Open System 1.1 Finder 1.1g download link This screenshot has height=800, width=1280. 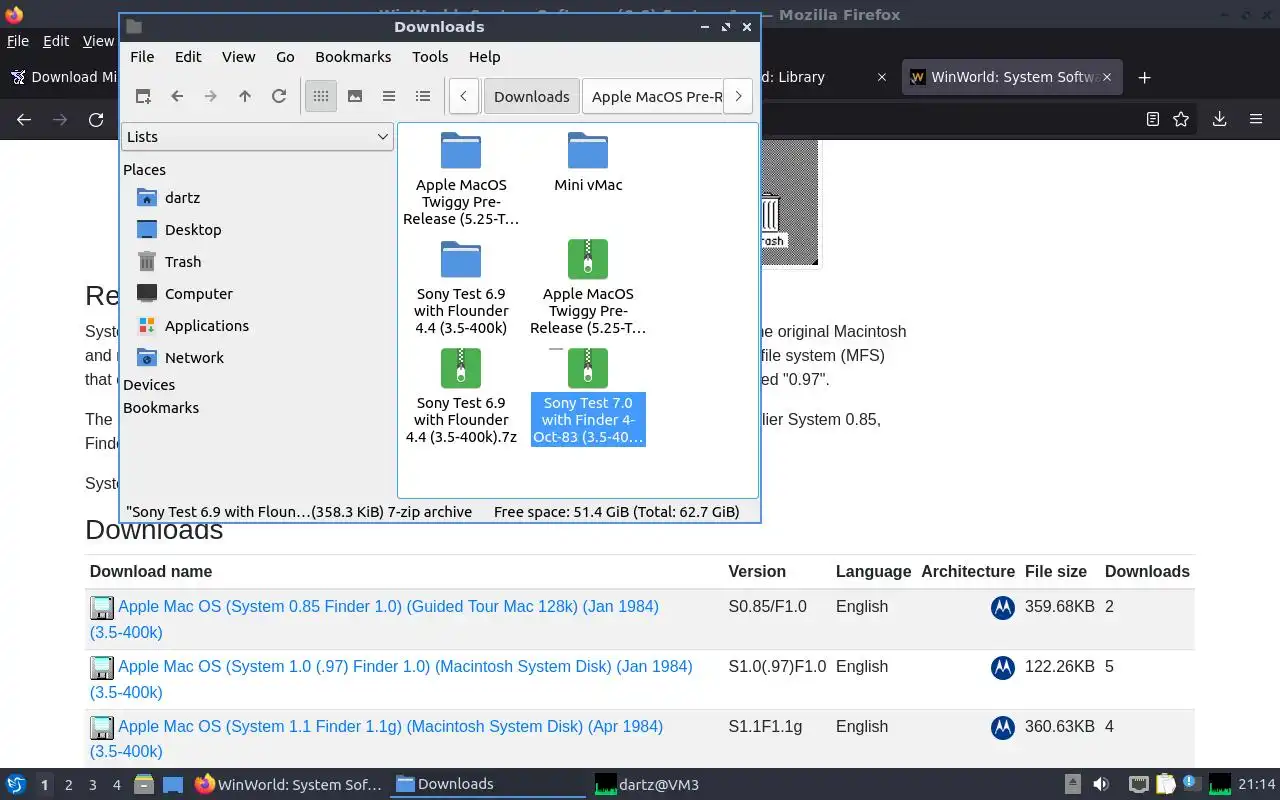pos(390,726)
